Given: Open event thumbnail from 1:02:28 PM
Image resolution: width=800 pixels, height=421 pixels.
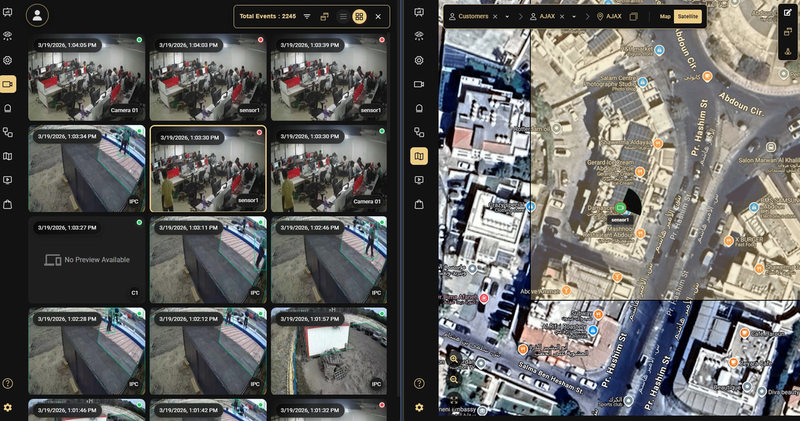Looking at the screenshot, I should pos(86,351).
